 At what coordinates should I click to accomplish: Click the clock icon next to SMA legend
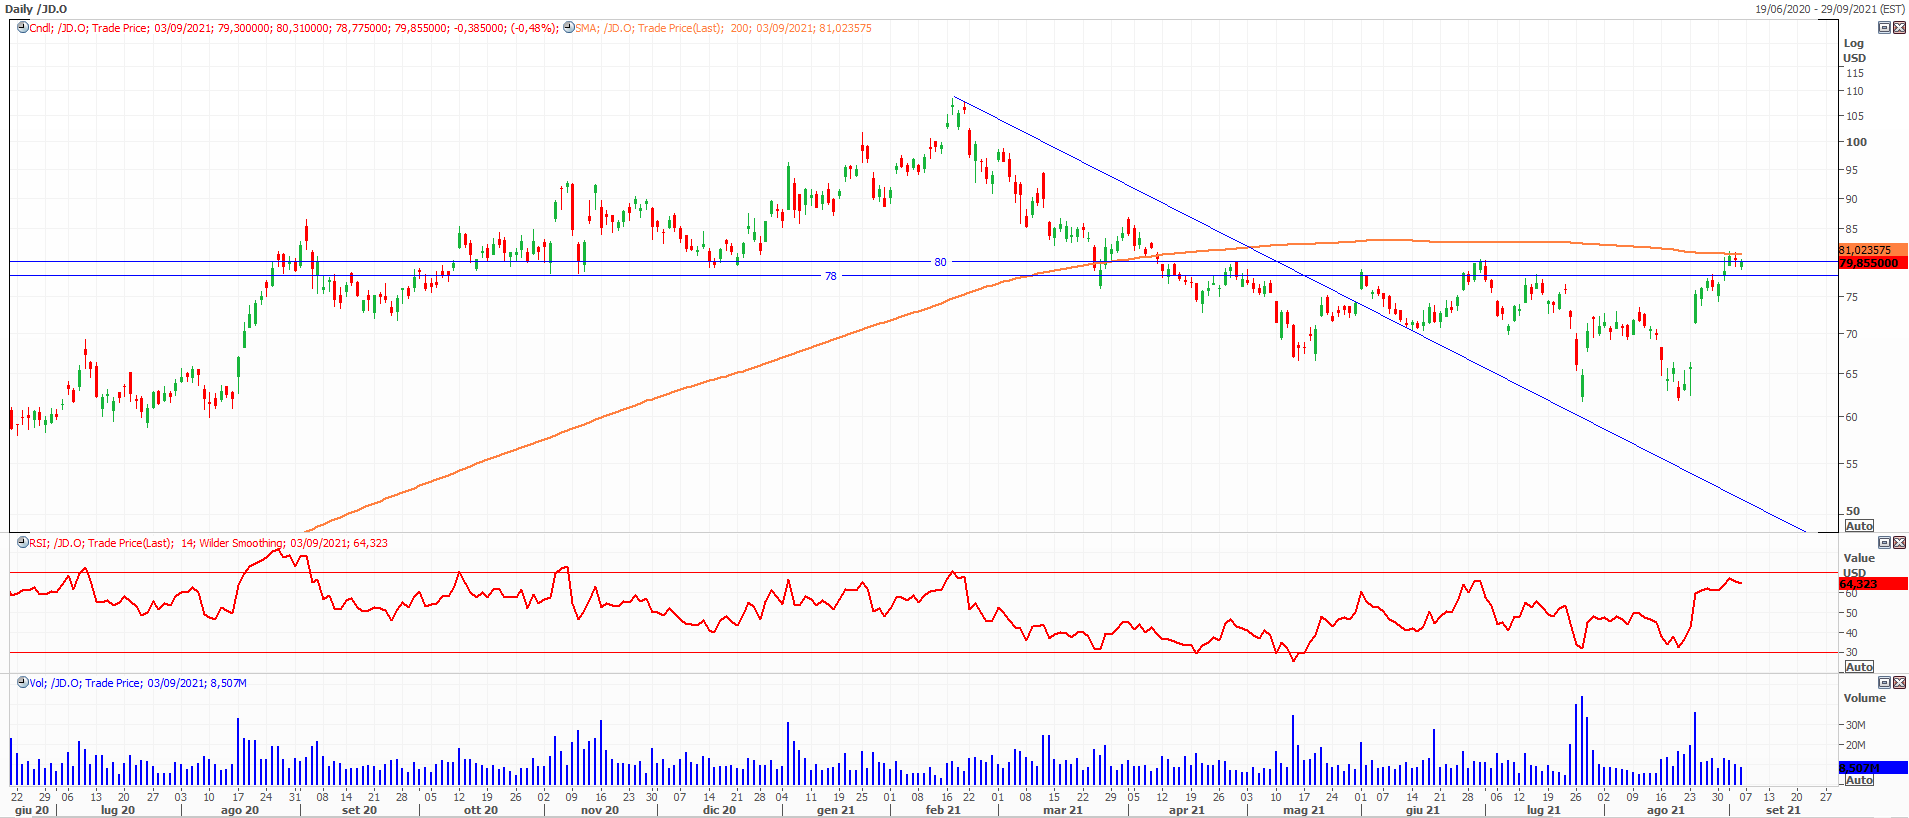tap(568, 28)
